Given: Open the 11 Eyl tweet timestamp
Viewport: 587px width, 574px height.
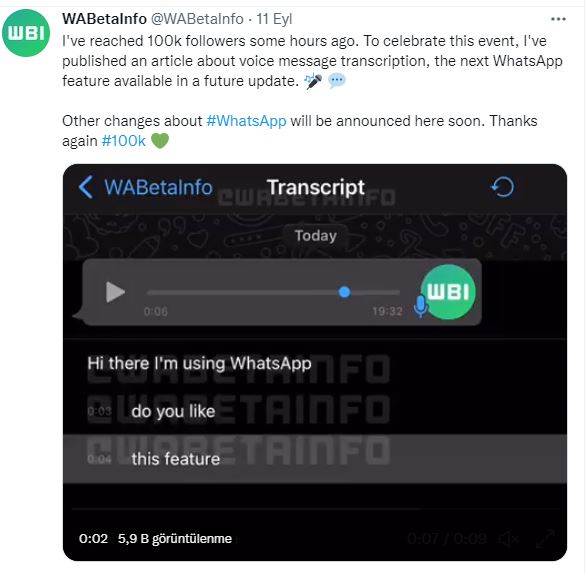Looking at the screenshot, I should click(274, 19).
